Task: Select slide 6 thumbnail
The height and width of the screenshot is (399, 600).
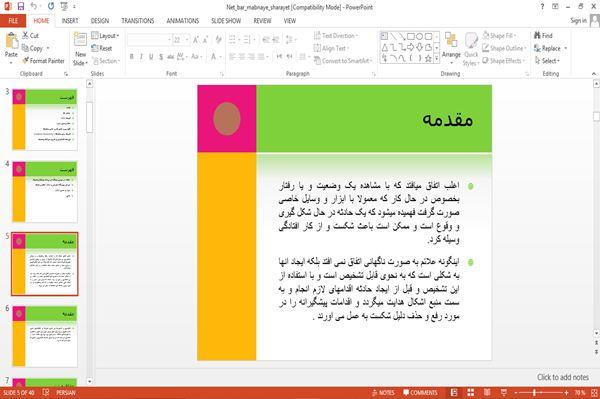Action: [x=45, y=336]
